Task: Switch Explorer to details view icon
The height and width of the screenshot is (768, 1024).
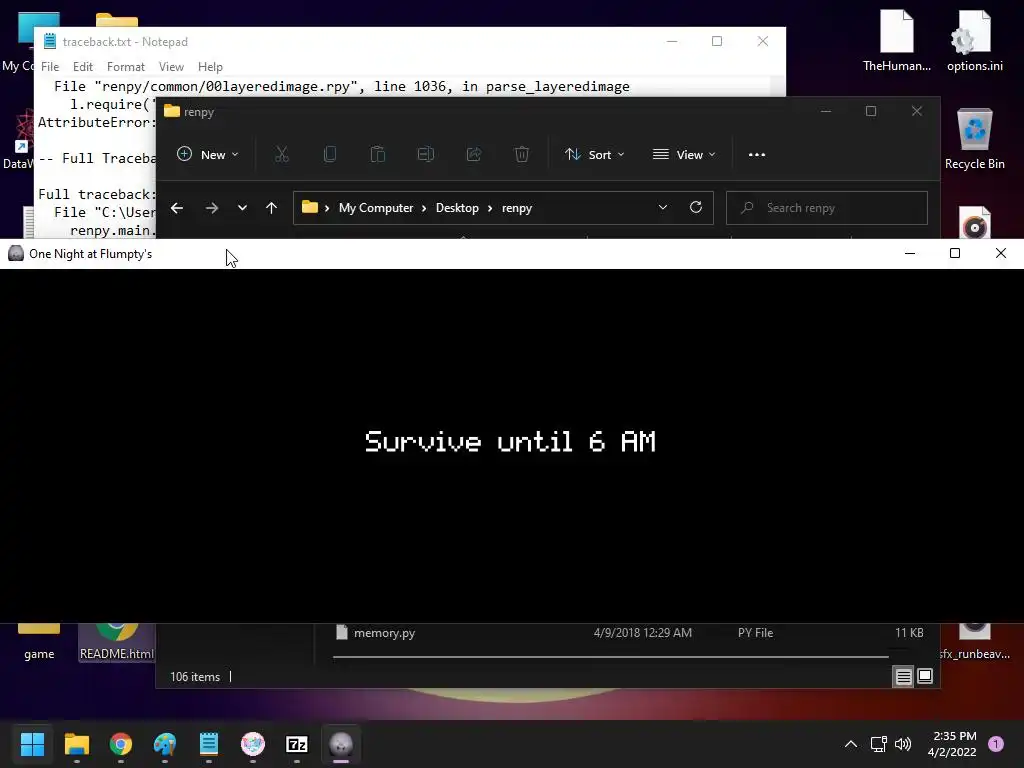Action: coord(903,677)
